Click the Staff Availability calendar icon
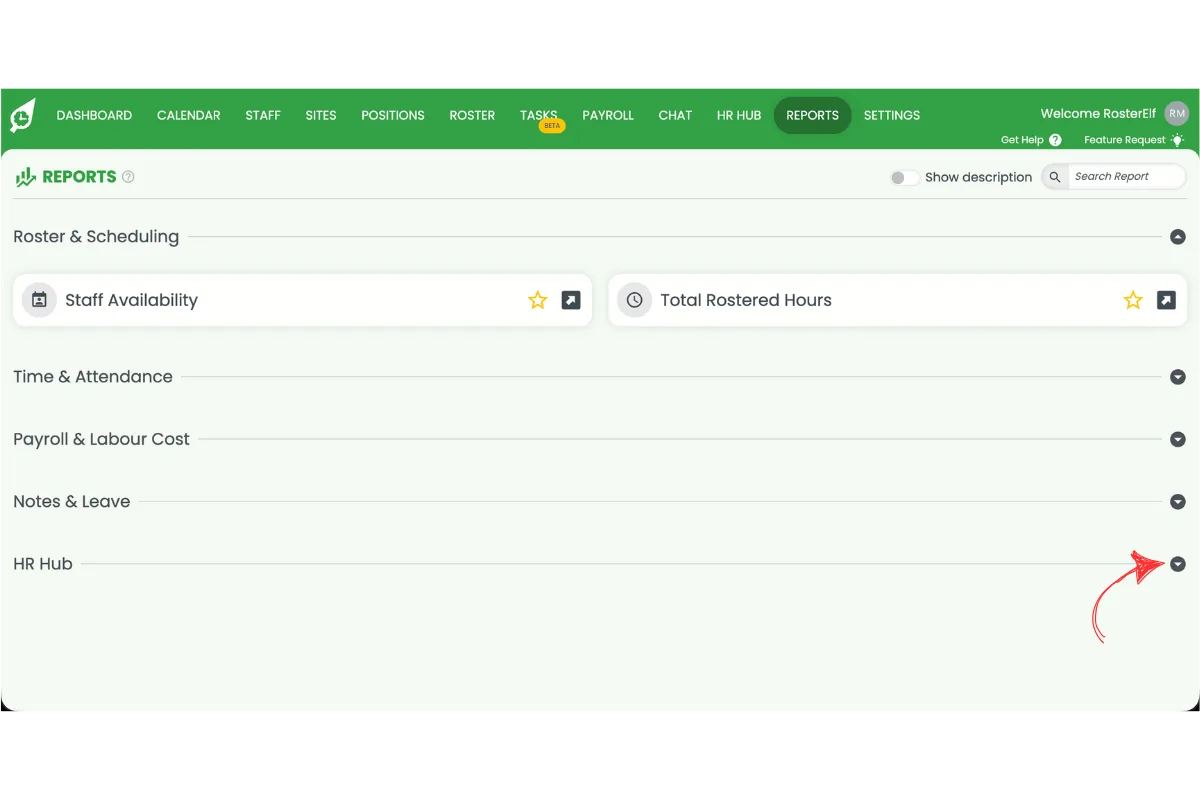Viewport: 1200px width, 800px height. pos(39,300)
